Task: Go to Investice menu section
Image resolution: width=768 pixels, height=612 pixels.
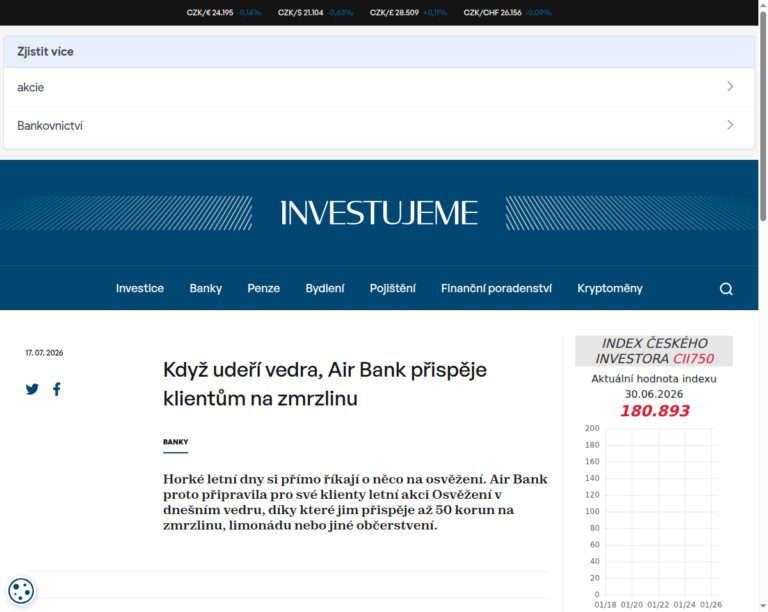Action: pos(140,288)
